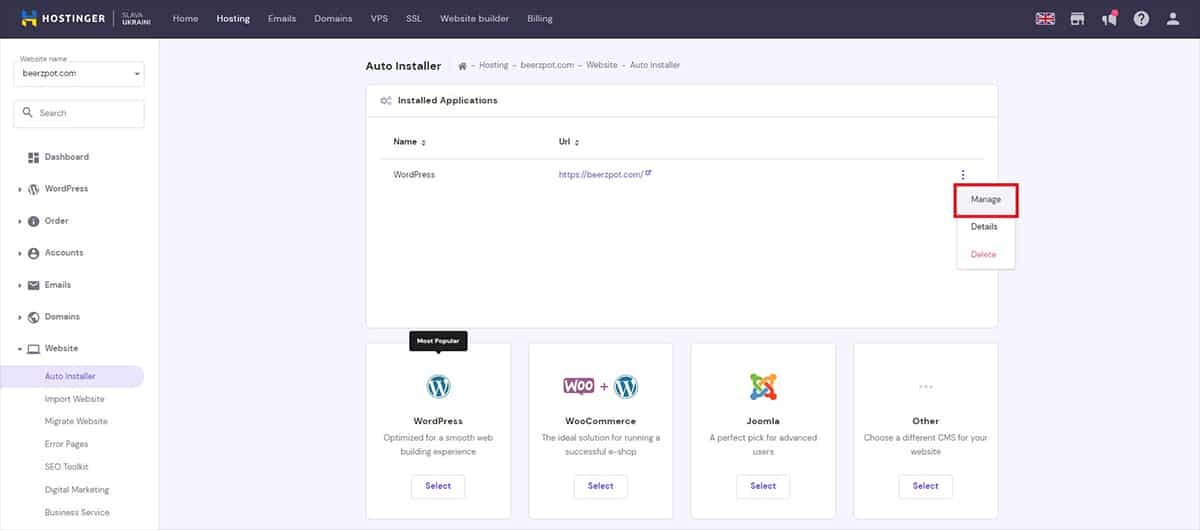
Task: Open the beerzpot.com URL link
Action: tap(600, 175)
